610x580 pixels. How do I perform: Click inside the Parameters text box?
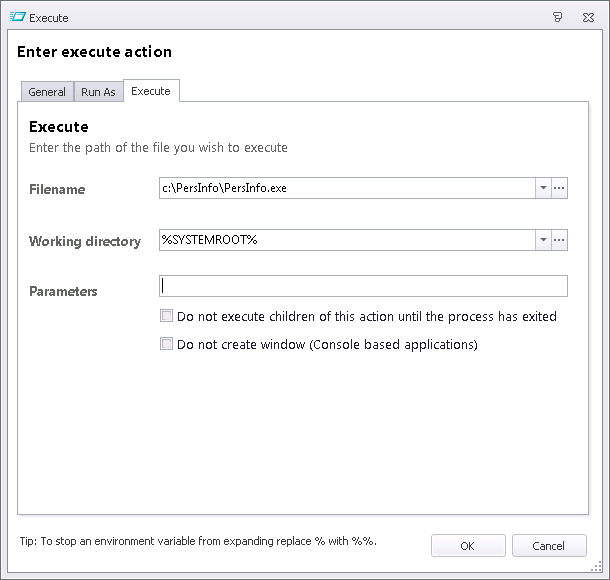click(x=363, y=286)
